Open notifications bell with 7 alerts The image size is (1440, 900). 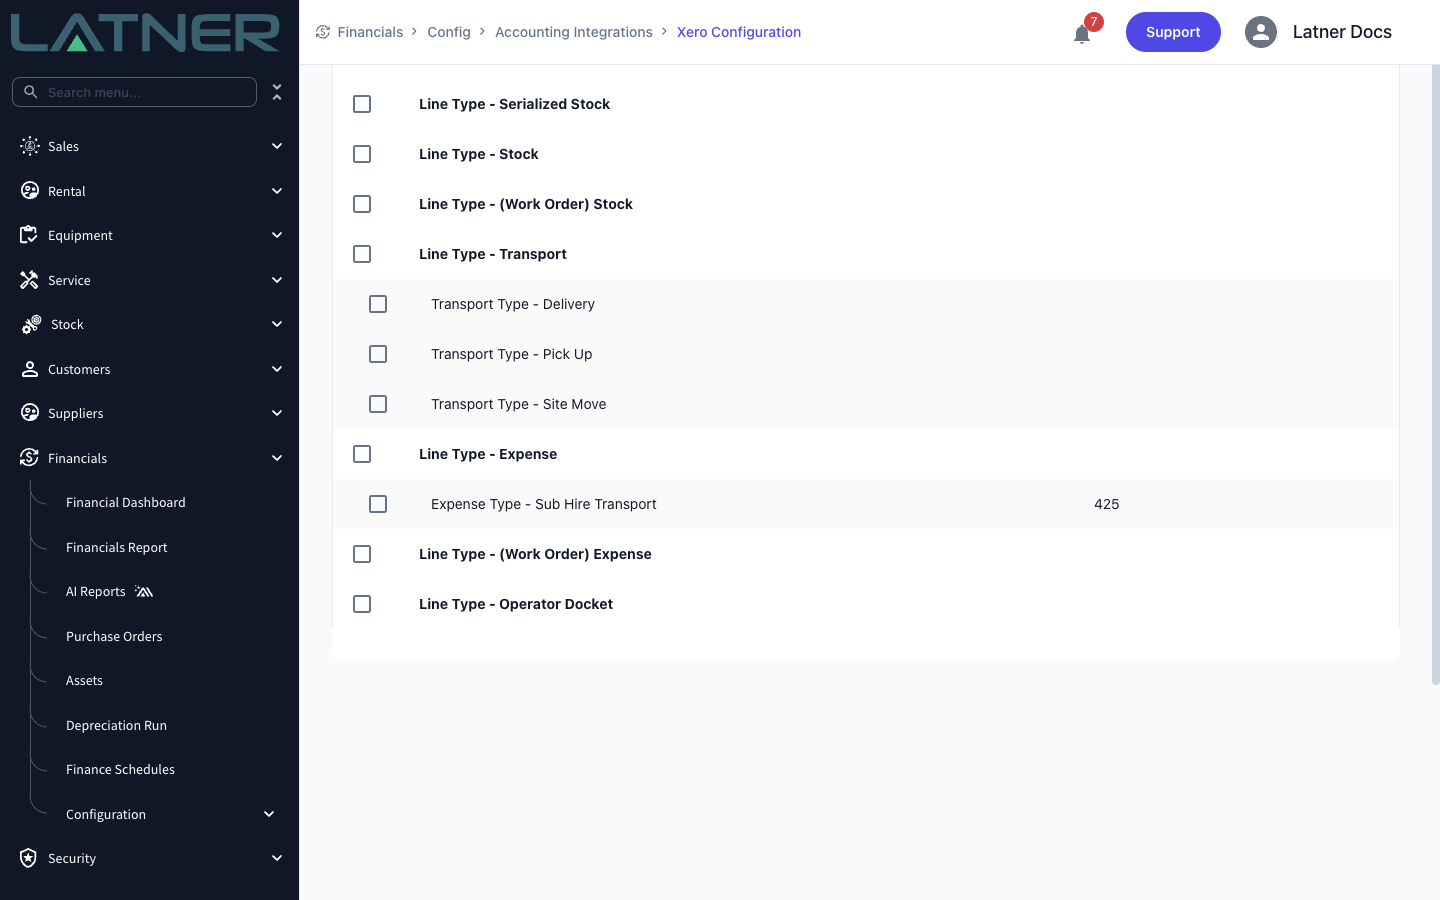tap(1082, 34)
